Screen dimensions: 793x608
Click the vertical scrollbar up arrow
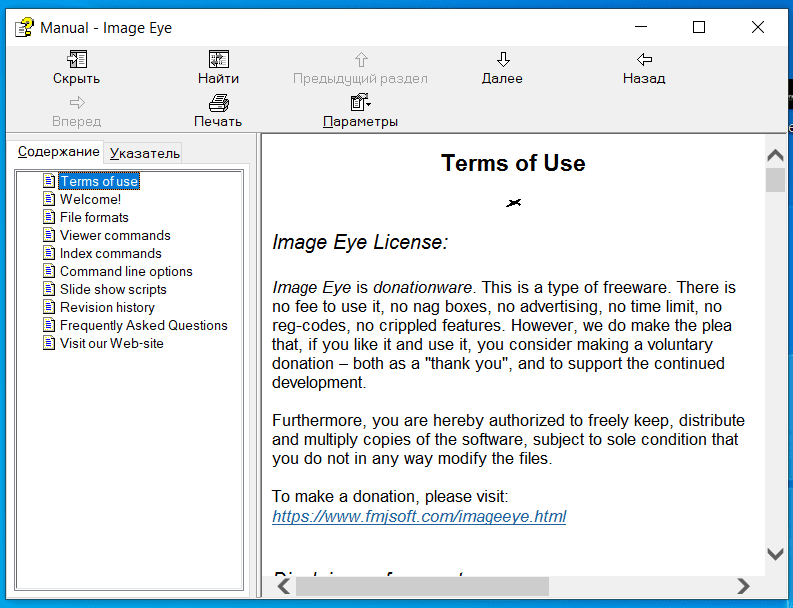click(x=775, y=155)
